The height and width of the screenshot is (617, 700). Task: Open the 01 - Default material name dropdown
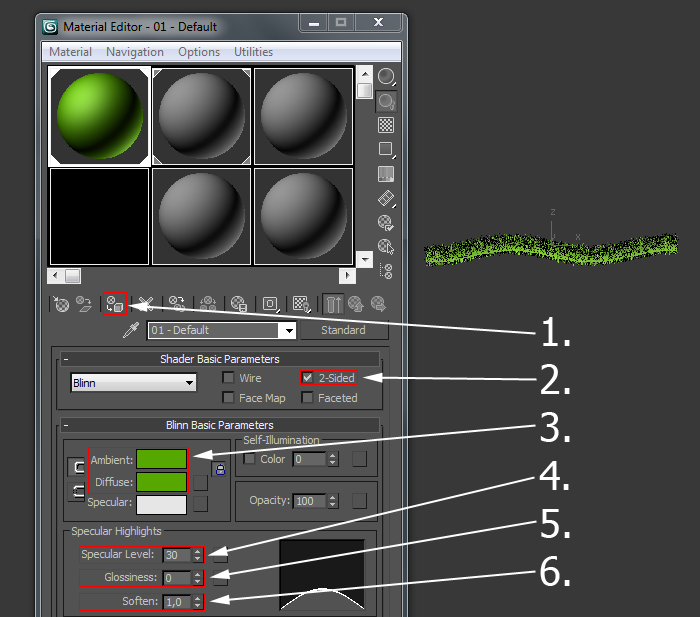point(289,331)
